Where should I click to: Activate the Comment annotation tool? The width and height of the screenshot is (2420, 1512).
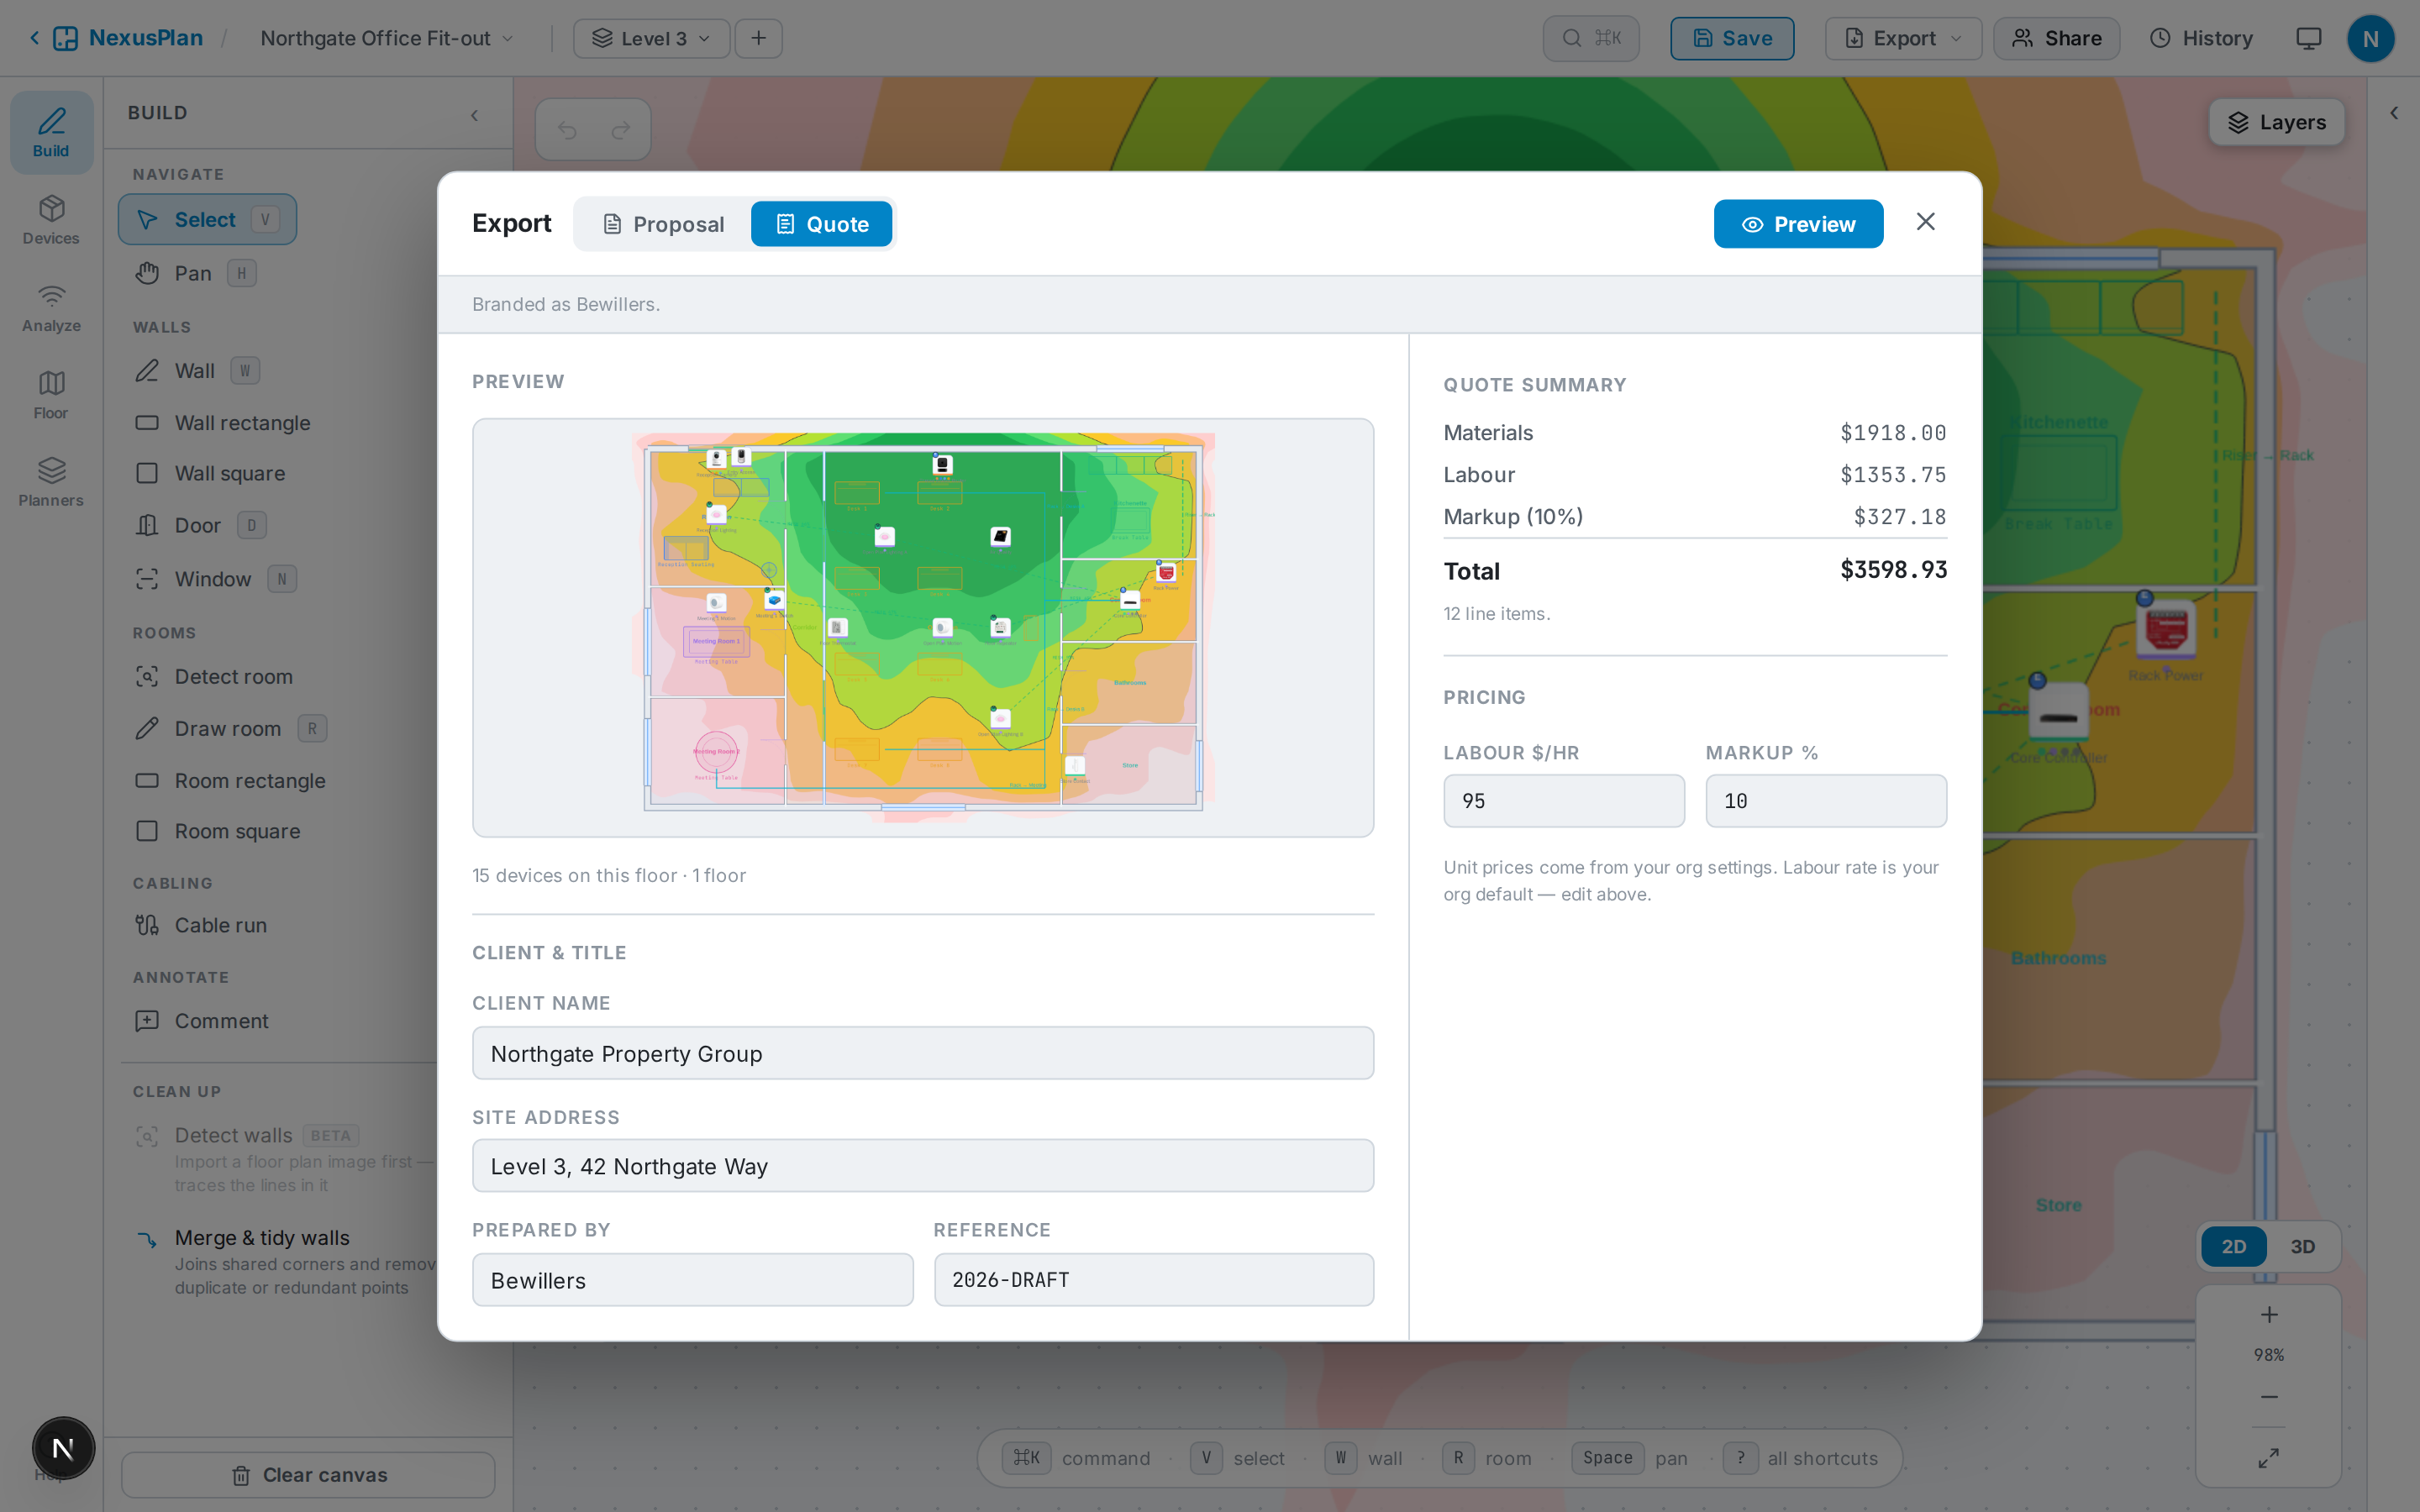pos(203,1021)
